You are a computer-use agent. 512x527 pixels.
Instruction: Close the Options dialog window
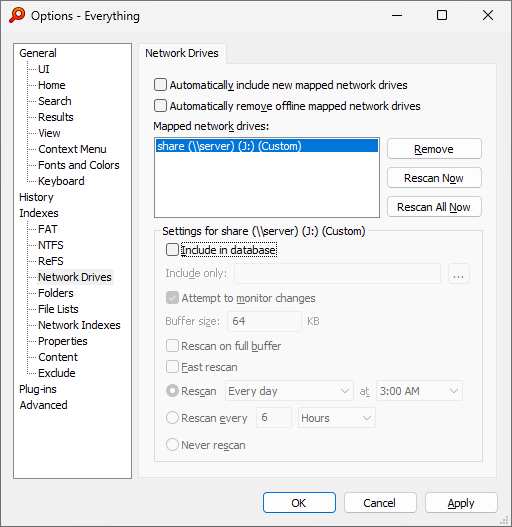pyautogui.click(x=488, y=15)
